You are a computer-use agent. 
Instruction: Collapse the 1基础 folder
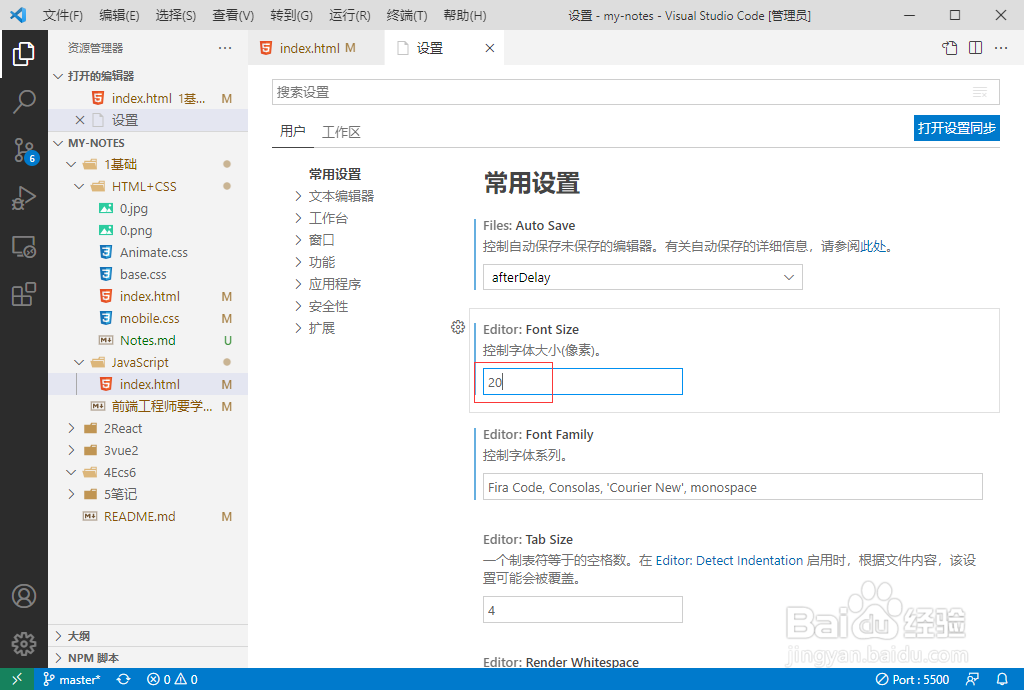[71, 165]
